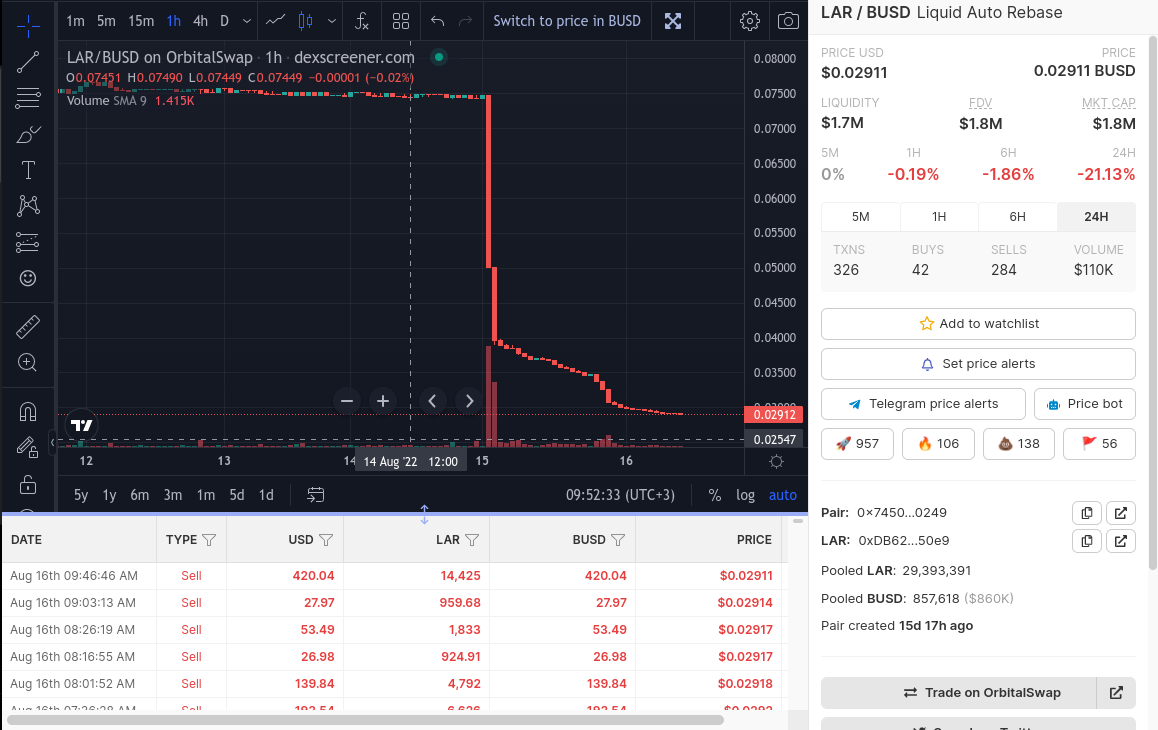1158x730 pixels.
Task: Open Telegram price alerts
Action: [923, 403]
